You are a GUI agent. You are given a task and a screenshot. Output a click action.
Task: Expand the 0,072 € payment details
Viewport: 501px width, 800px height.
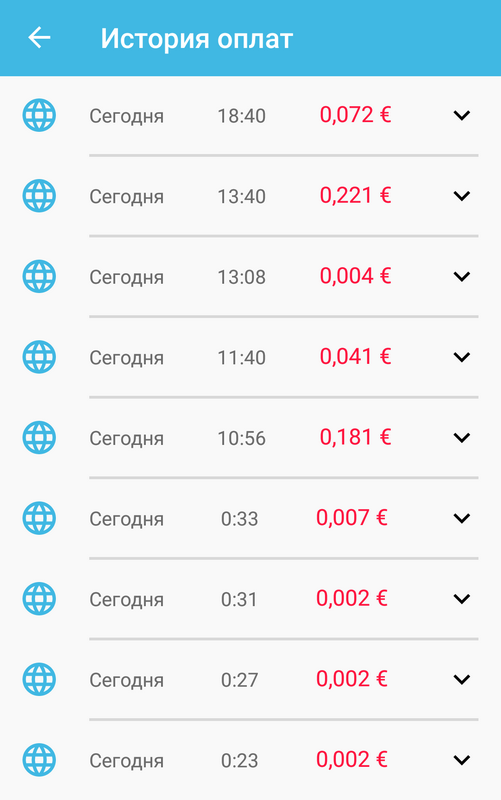[x=462, y=115]
